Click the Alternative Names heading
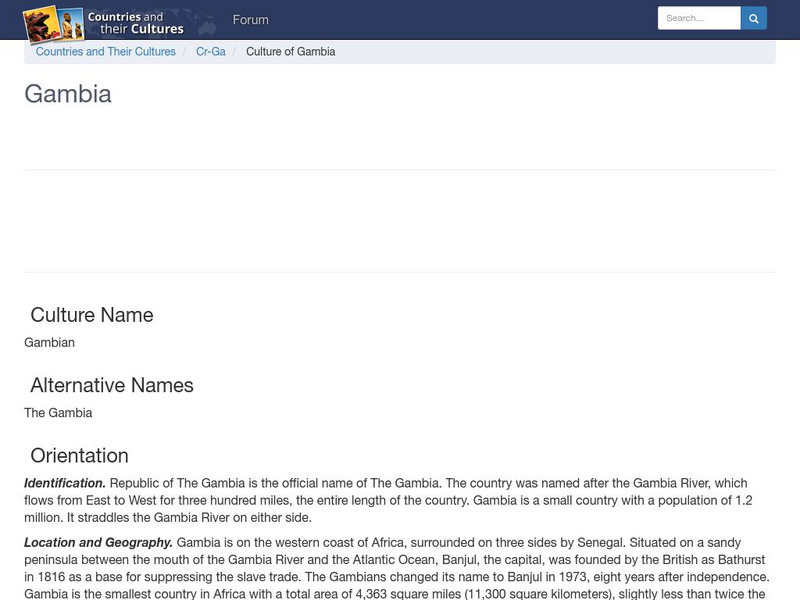This screenshot has height=600, width=800. [112, 385]
